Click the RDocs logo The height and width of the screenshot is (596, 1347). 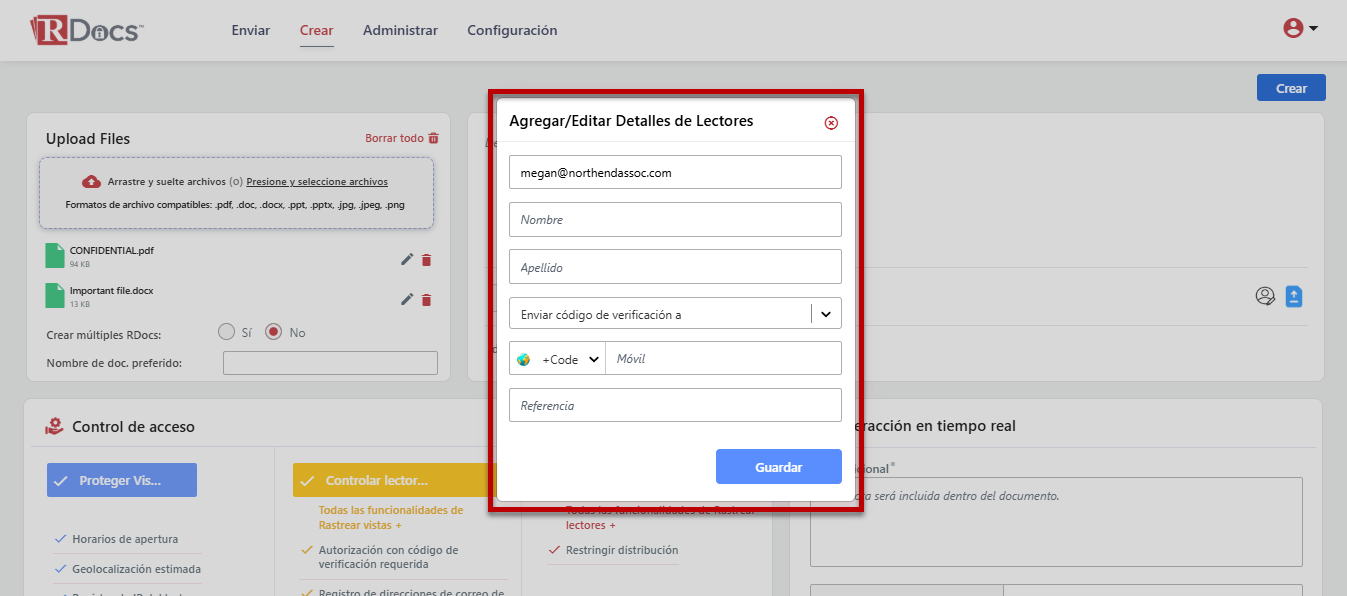click(87, 30)
